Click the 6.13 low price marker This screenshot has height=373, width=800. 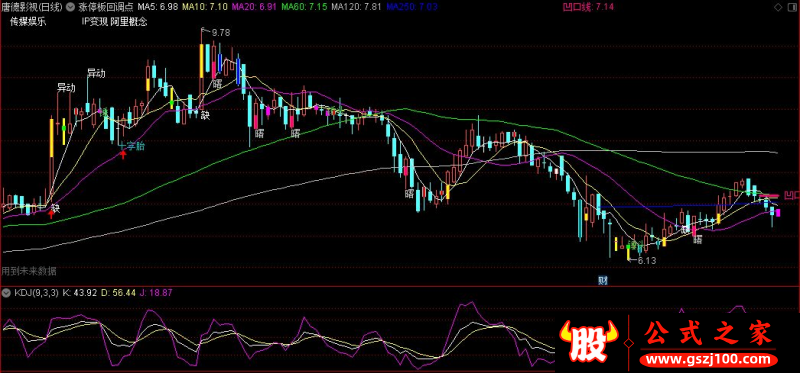646,260
